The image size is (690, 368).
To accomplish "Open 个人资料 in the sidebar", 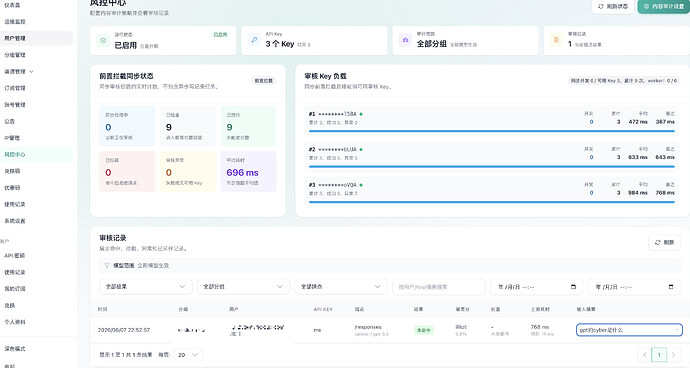I will point(15,322).
